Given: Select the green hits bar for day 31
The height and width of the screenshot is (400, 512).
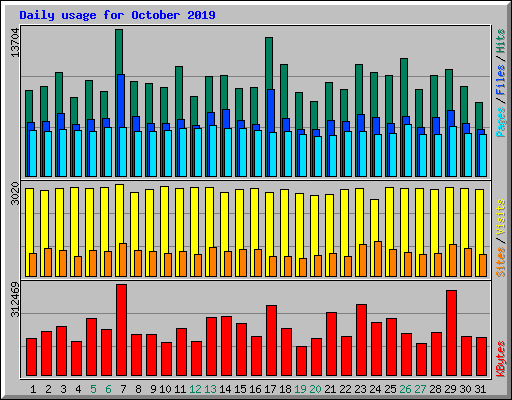Looking at the screenshot, I should (479, 116).
